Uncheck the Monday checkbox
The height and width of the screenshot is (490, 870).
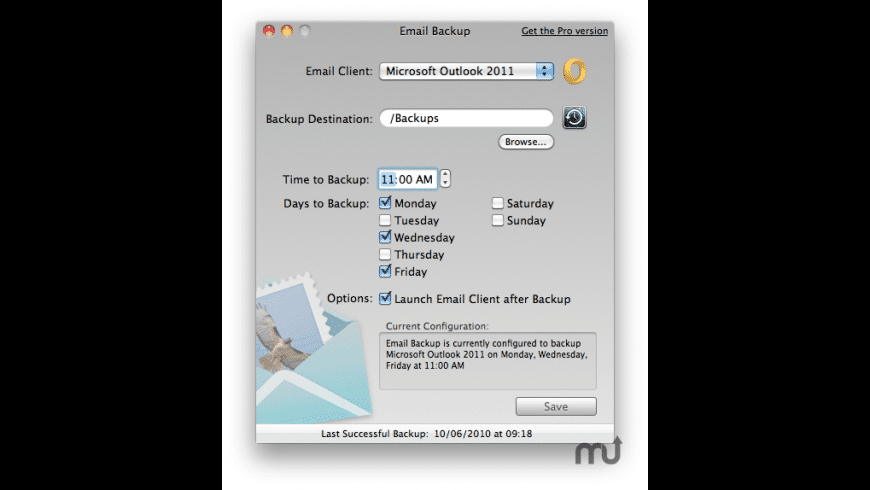[385, 203]
